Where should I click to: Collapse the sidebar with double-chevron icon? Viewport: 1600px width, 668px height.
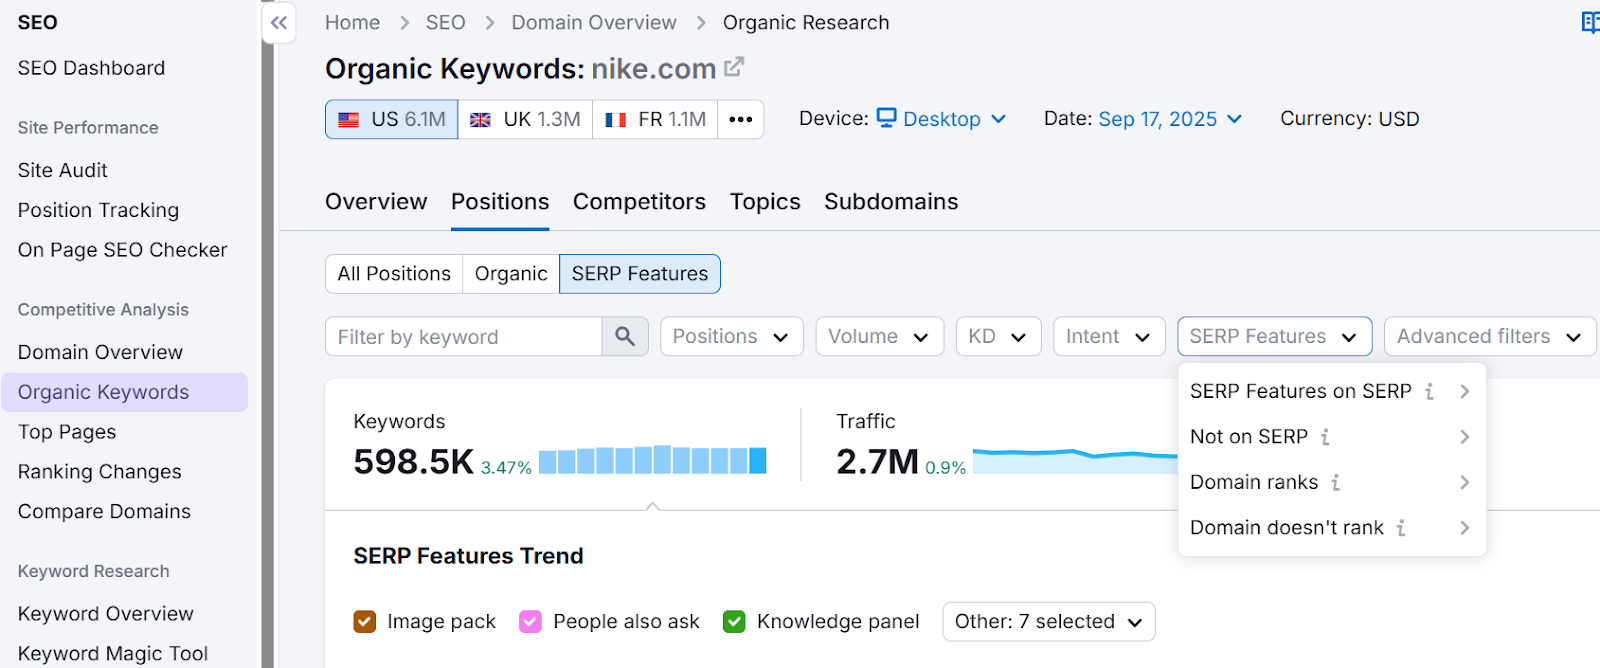[x=279, y=23]
